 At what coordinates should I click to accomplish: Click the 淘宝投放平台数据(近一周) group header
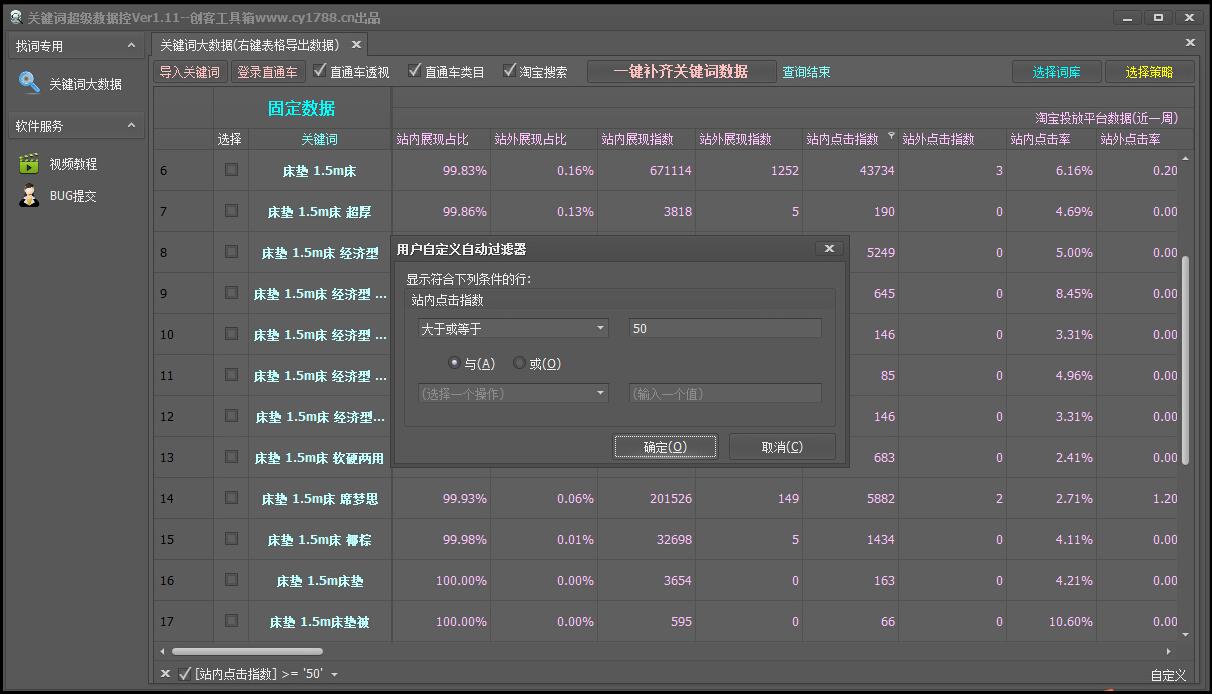coord(1106,118)
